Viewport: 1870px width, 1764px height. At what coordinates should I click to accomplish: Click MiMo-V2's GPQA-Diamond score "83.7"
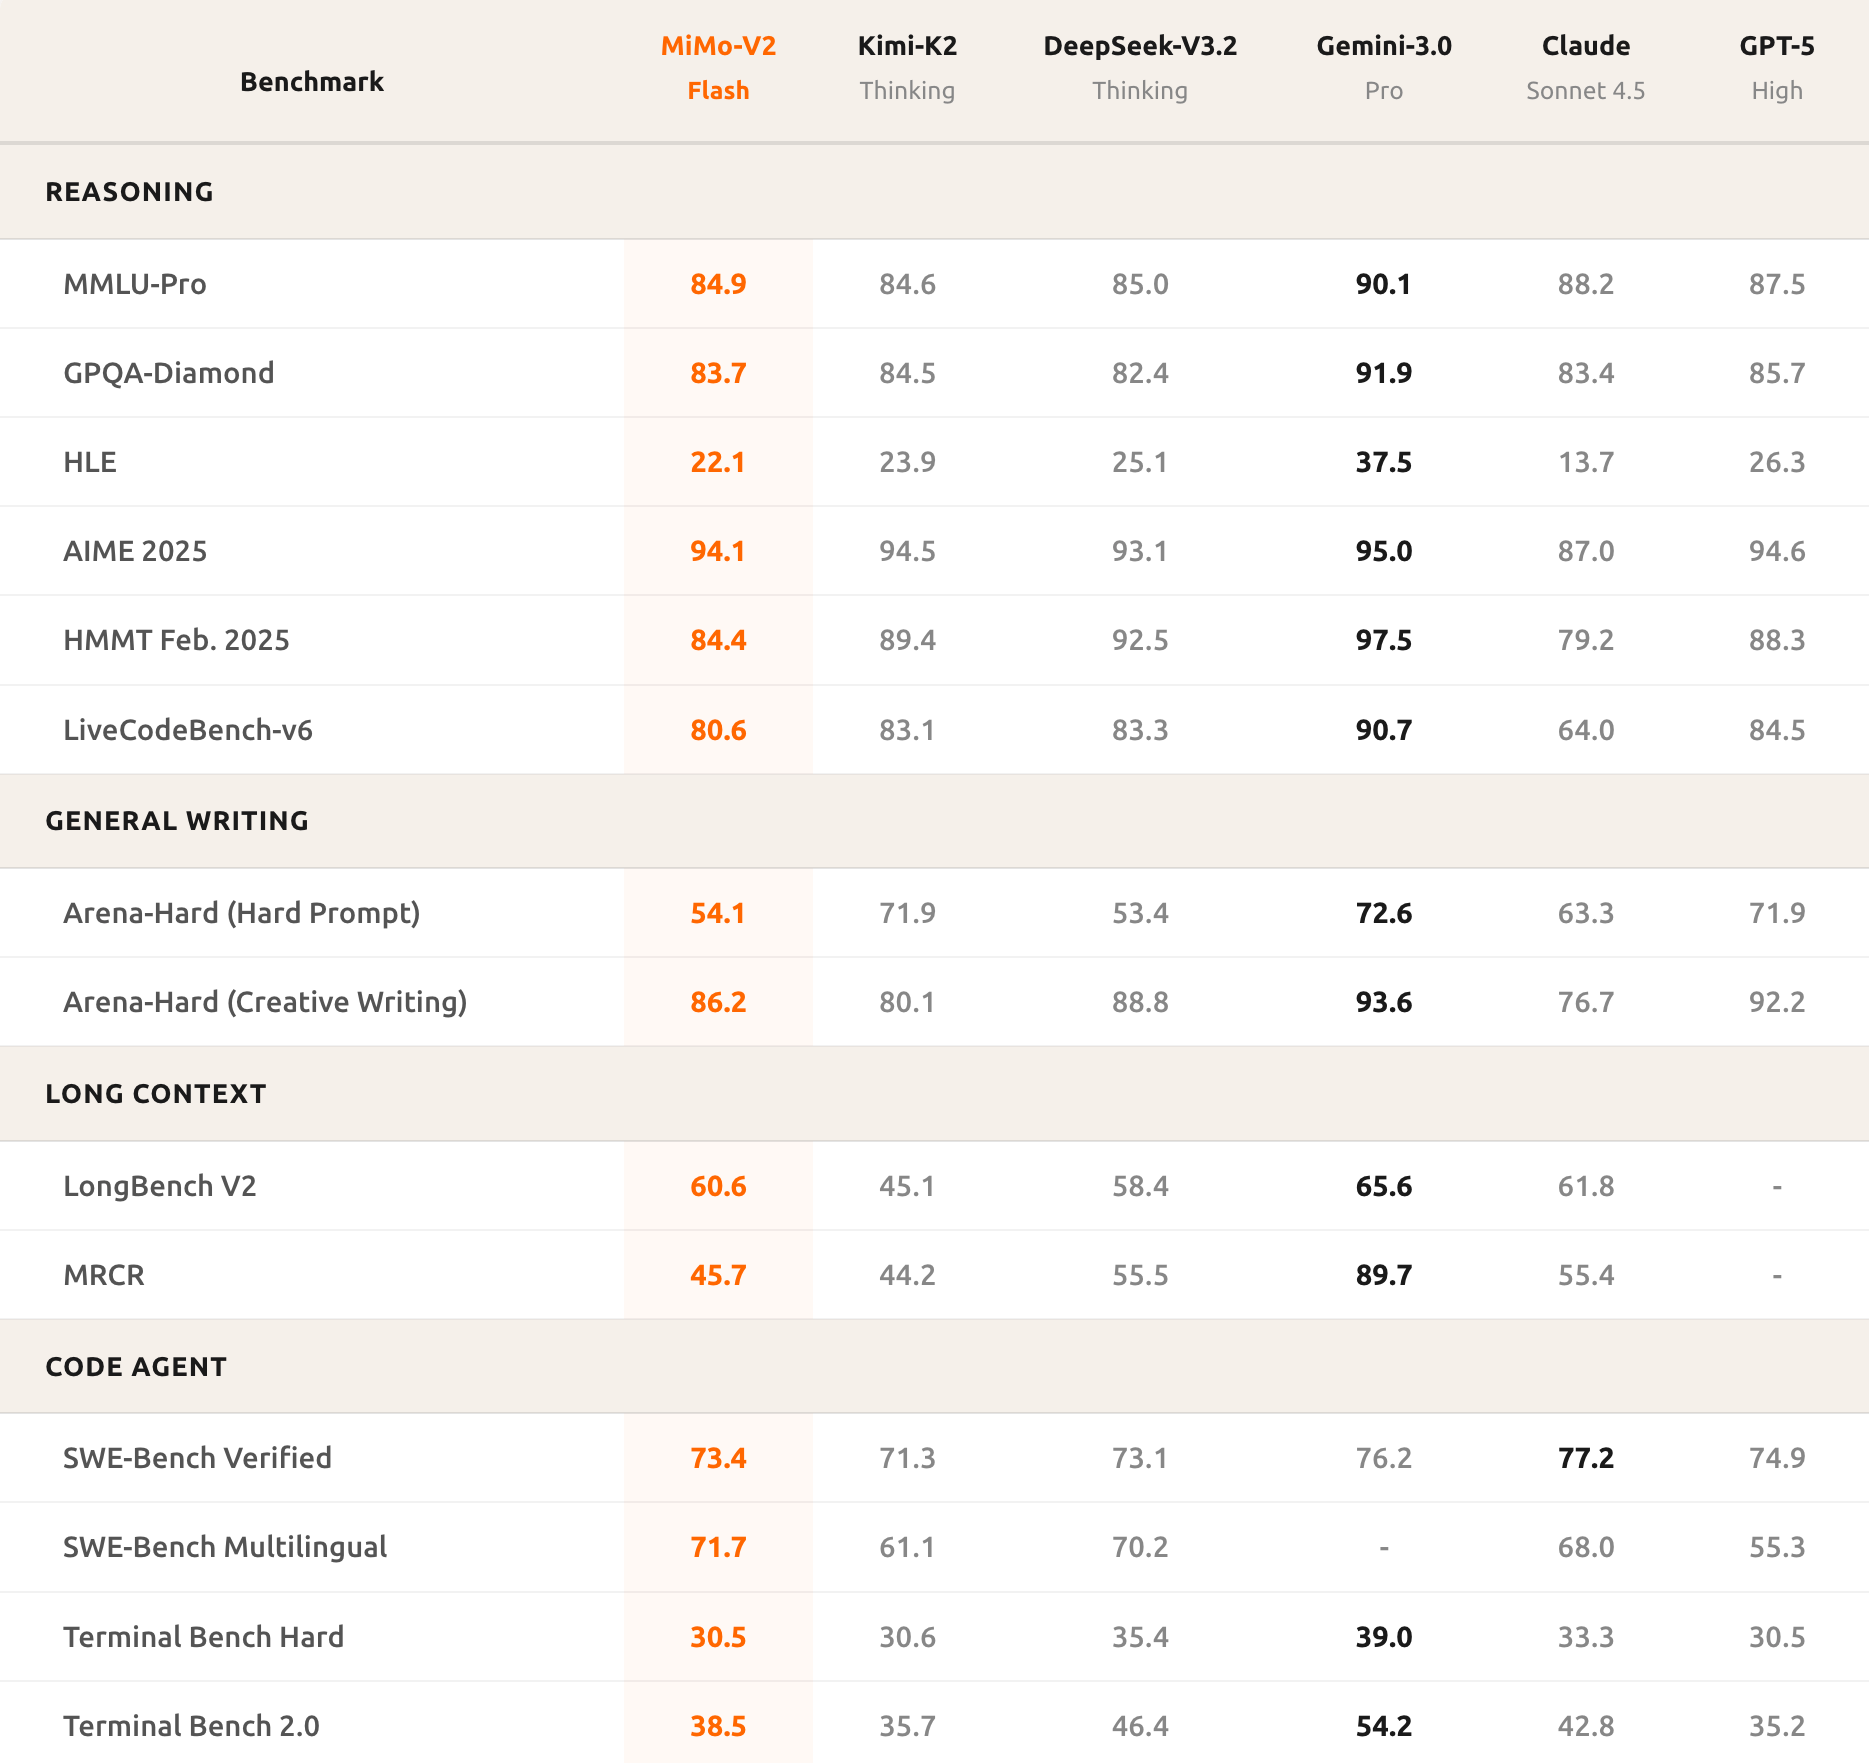(718, 373)
